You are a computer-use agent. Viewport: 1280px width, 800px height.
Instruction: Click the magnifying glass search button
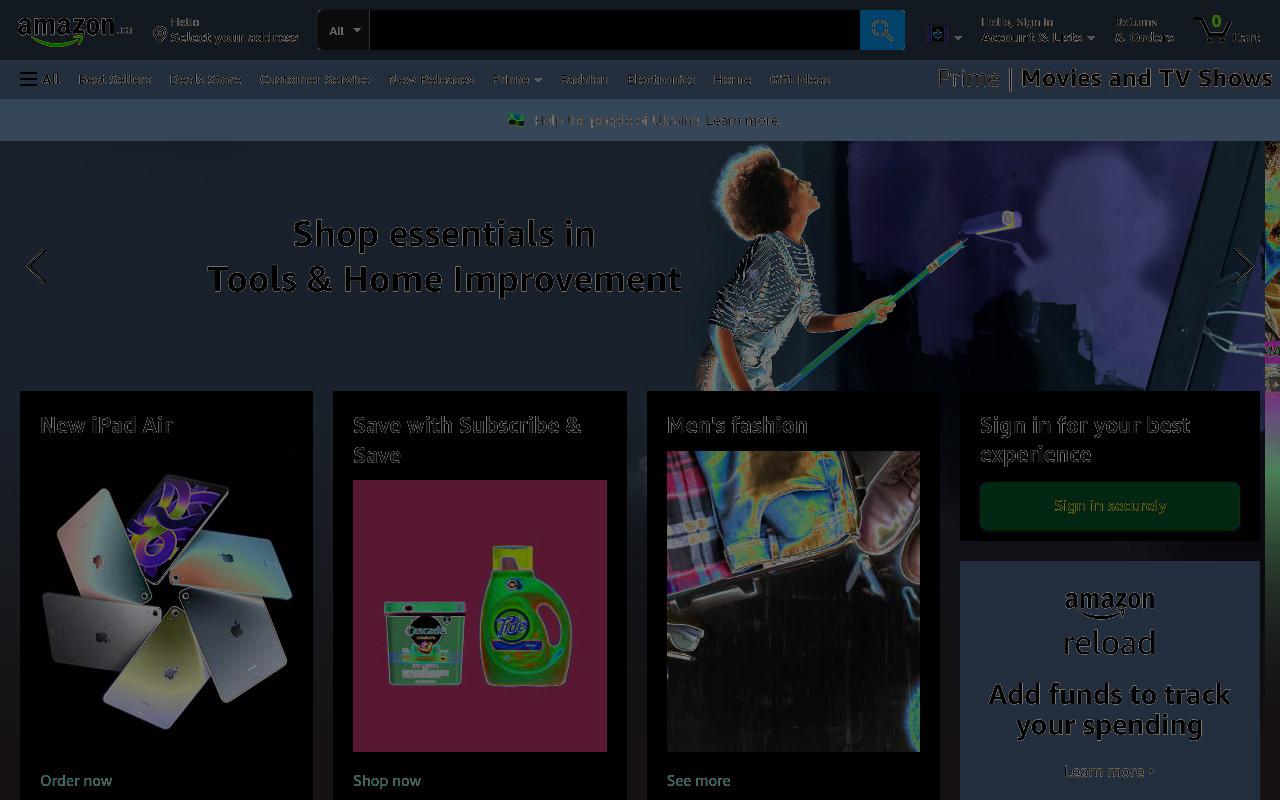coord(882,30)
